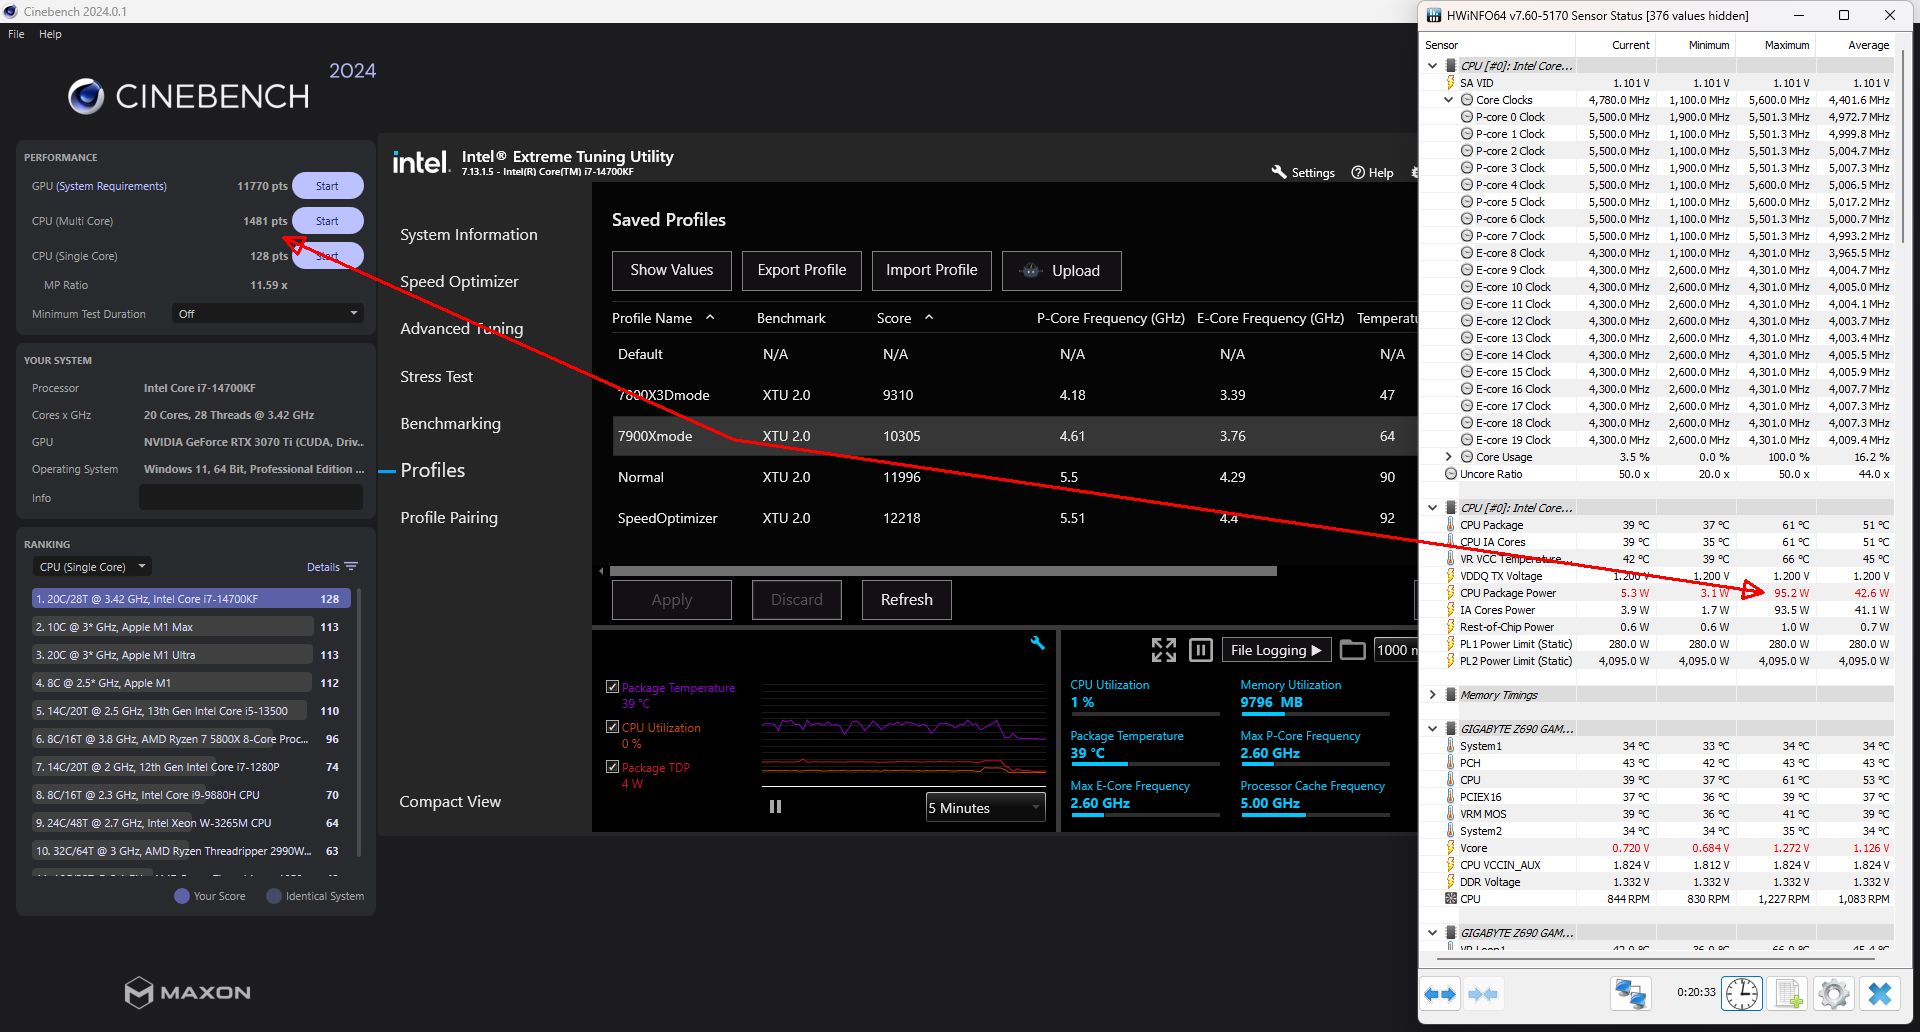The height and width of the screenshot is (1032, 1920).
Task: Switch XTU to Compact View
Action: point(450,802)
